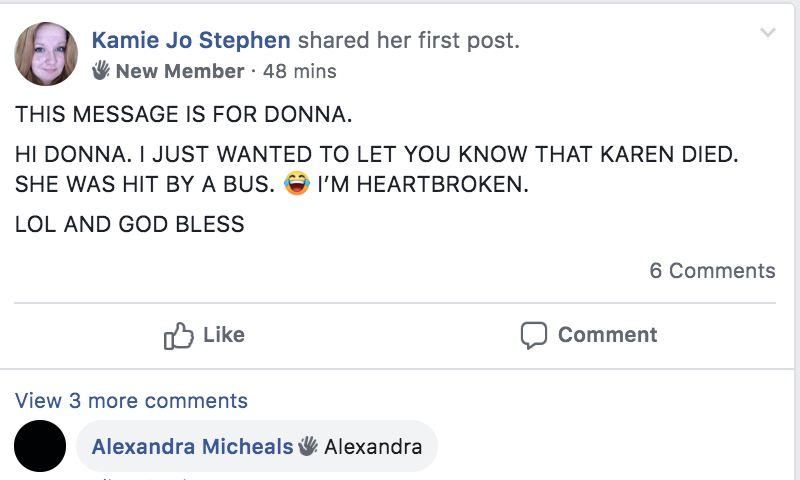Click the black commenter avatar

[x=40, y=446]
